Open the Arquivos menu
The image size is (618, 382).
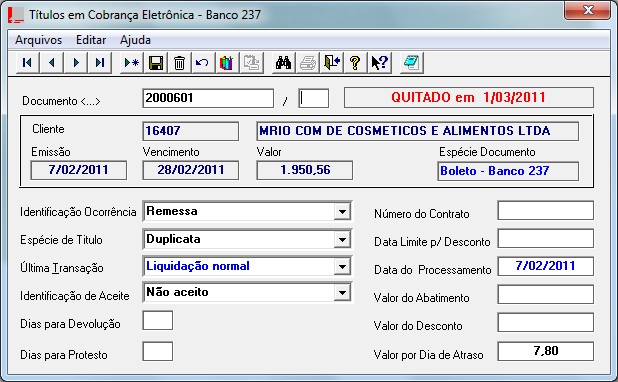(39, 40)
